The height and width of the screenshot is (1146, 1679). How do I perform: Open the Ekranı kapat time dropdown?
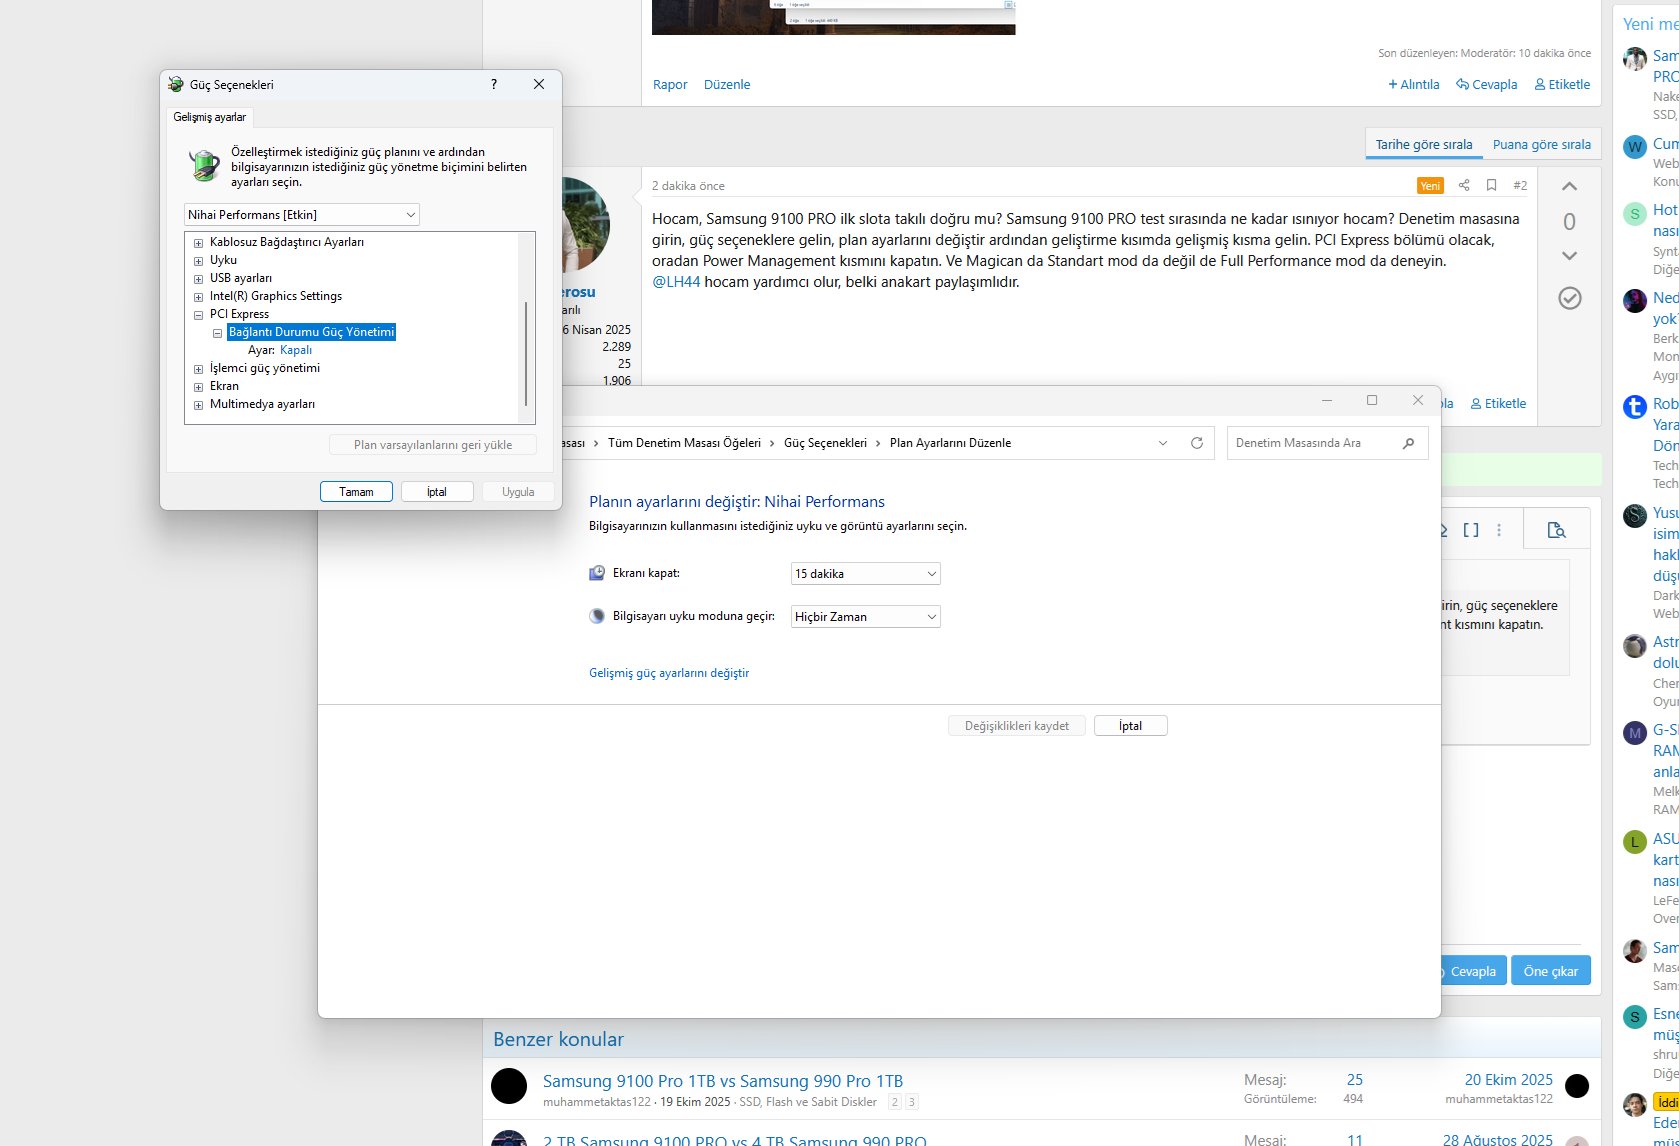pos(866,574)
